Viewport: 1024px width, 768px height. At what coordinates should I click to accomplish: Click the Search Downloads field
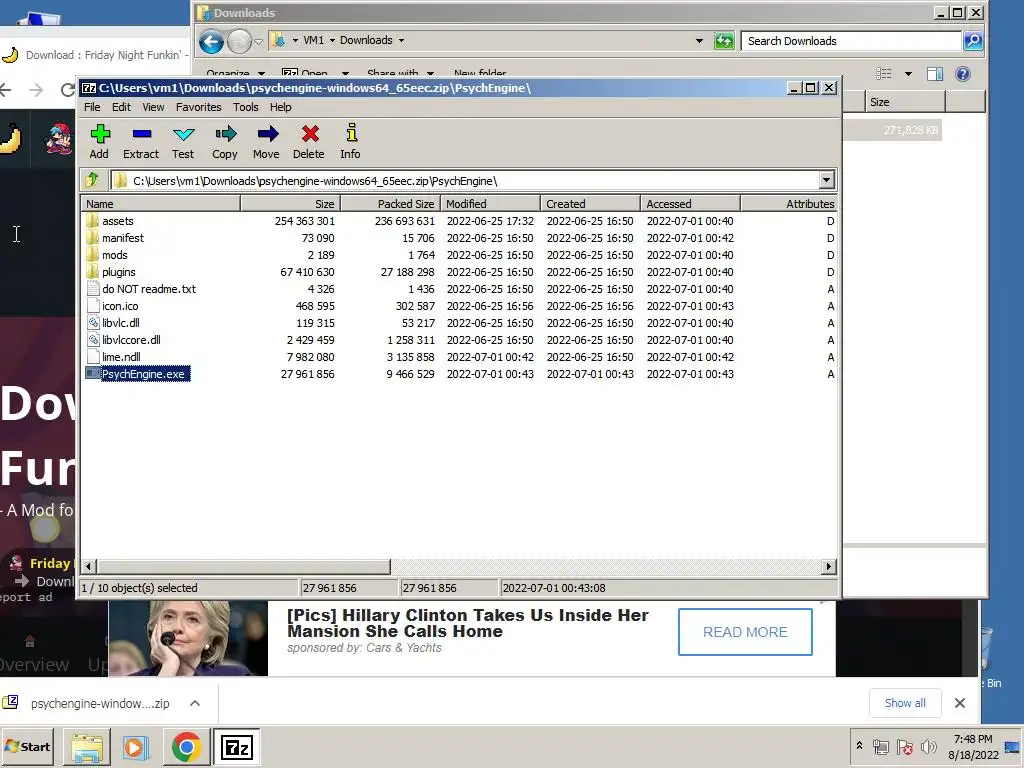pos(851,40)
